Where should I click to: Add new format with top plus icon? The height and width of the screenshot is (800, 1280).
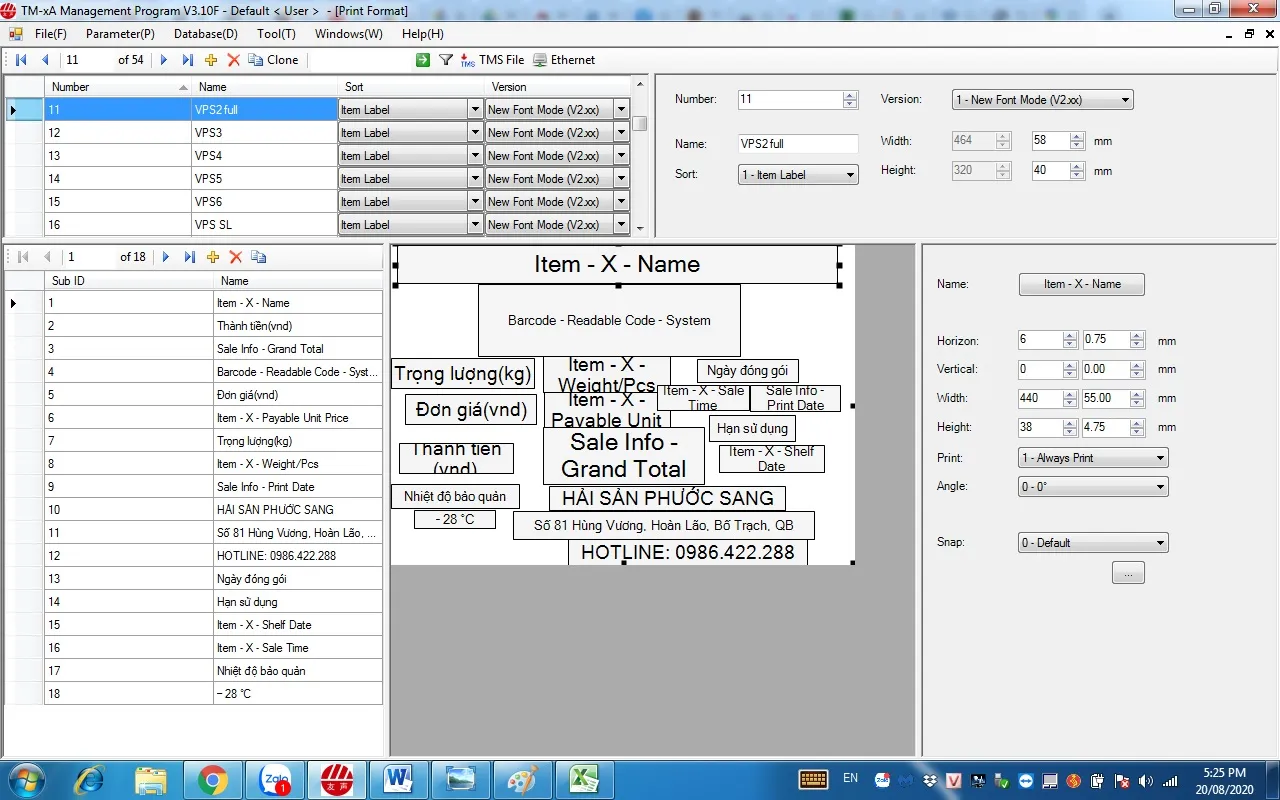(211, 60)
